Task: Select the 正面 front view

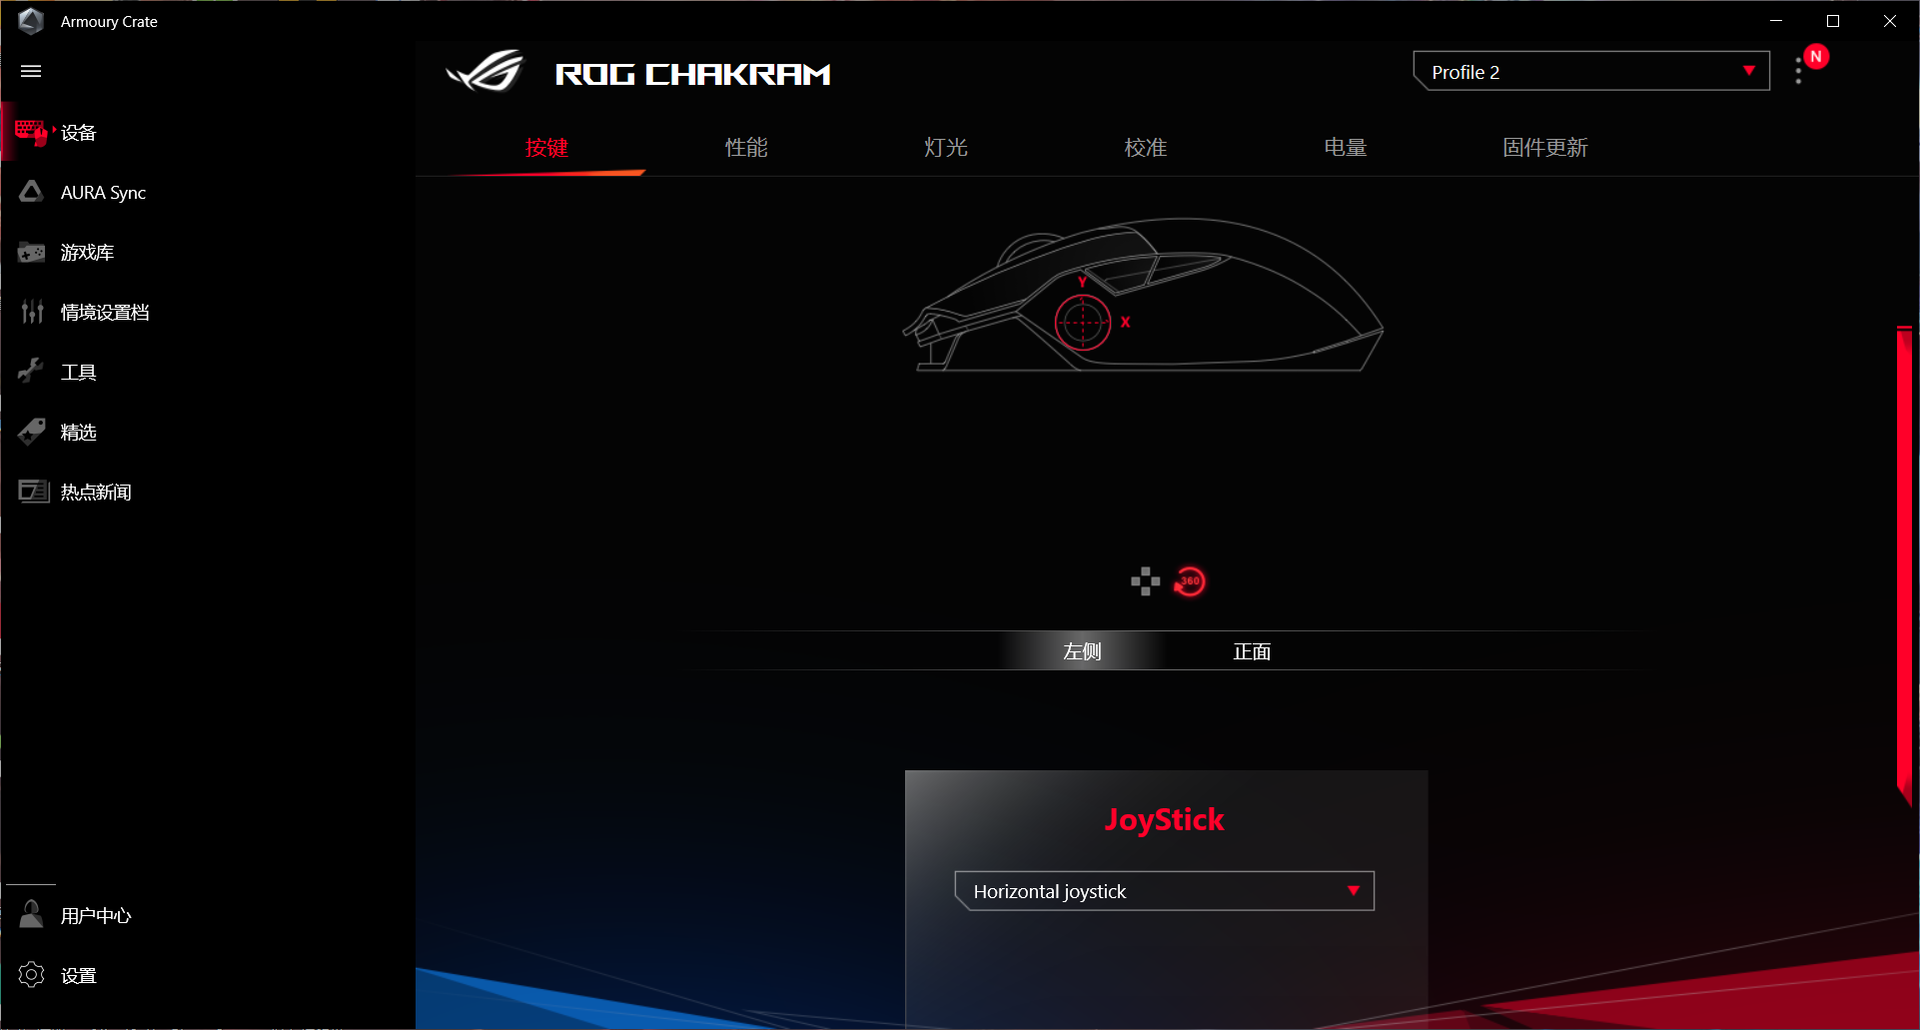Action: 1251,651
